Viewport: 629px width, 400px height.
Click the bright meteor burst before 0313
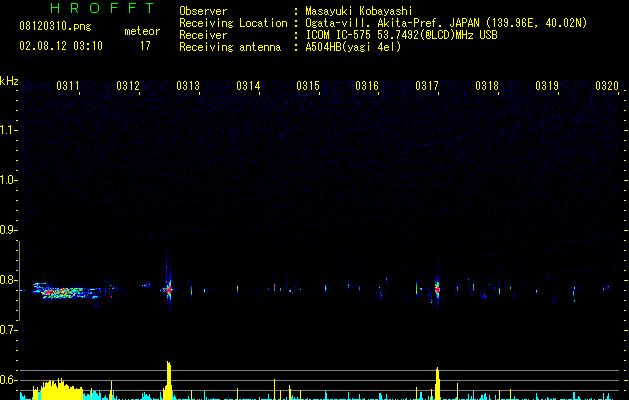169,289
